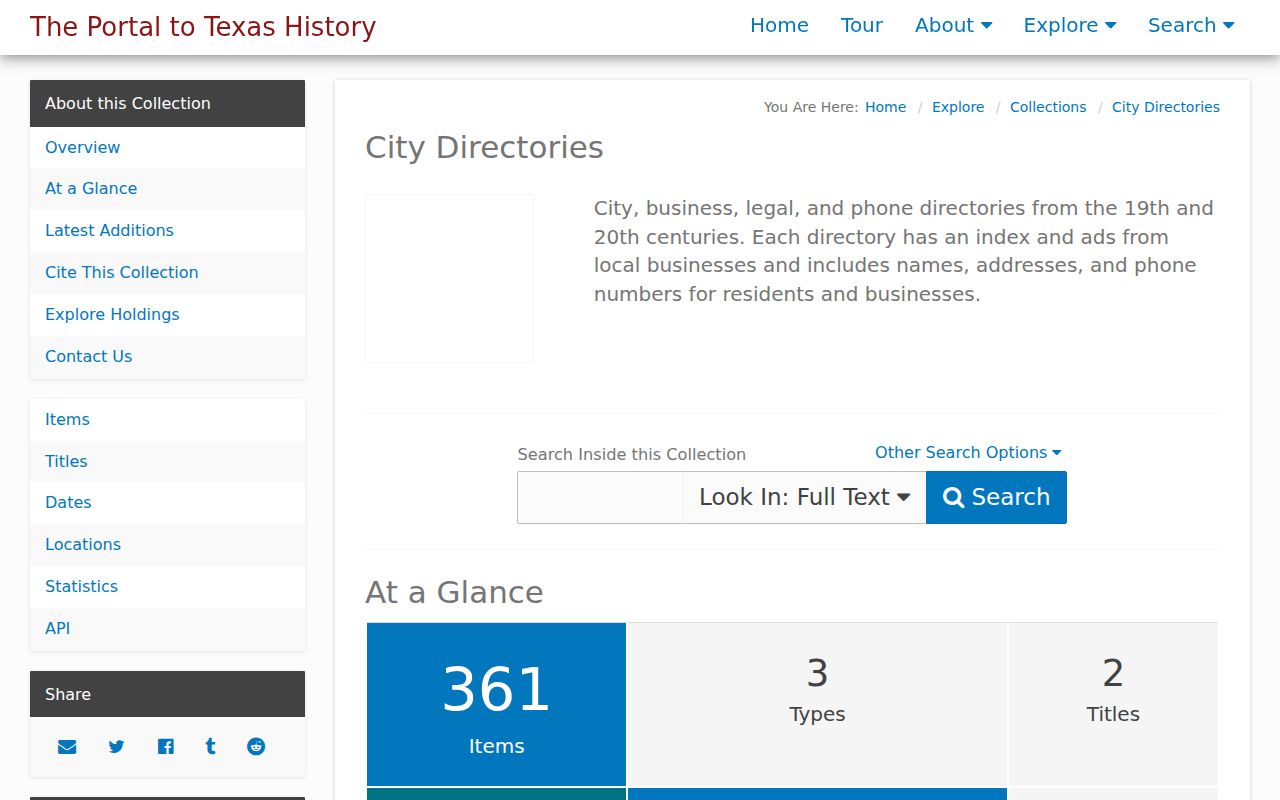Click the blue Search button
The image size is (1280, 800).
pos(996,497)
